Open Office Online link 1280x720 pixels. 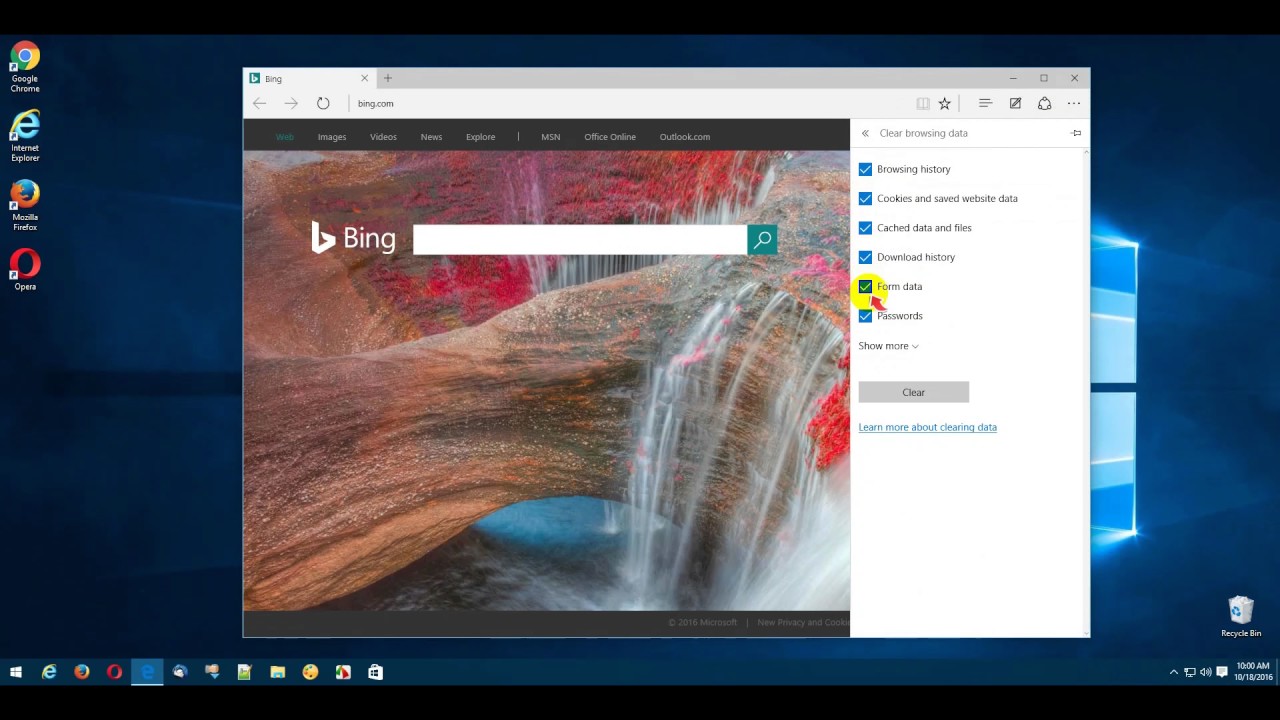click(610, 137)
